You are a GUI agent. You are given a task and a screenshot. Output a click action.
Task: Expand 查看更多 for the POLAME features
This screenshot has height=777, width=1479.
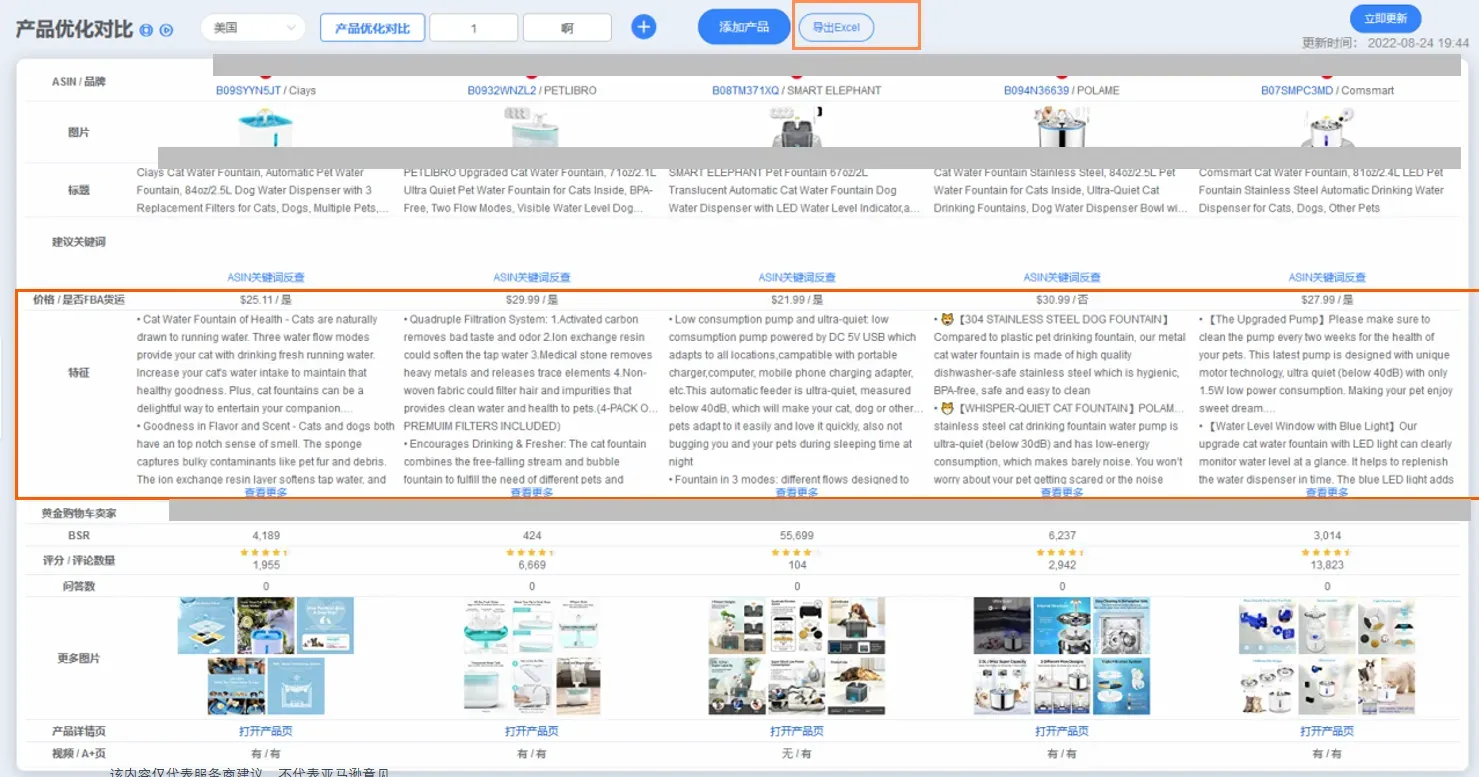pos(1062,492)
